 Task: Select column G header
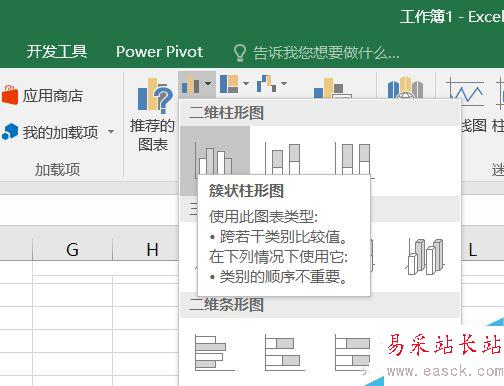(72, 249)
